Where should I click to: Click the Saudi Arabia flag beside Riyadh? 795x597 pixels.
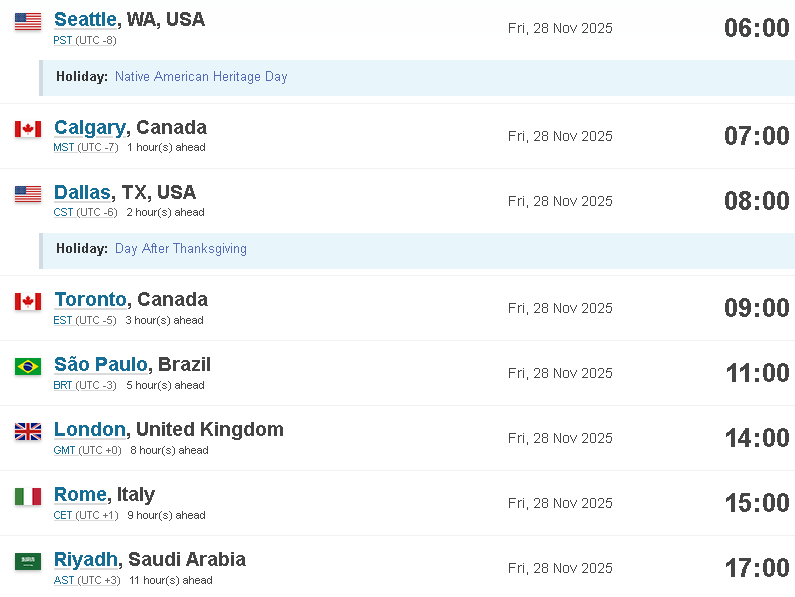pyautogui.click(x=28, y=561)
